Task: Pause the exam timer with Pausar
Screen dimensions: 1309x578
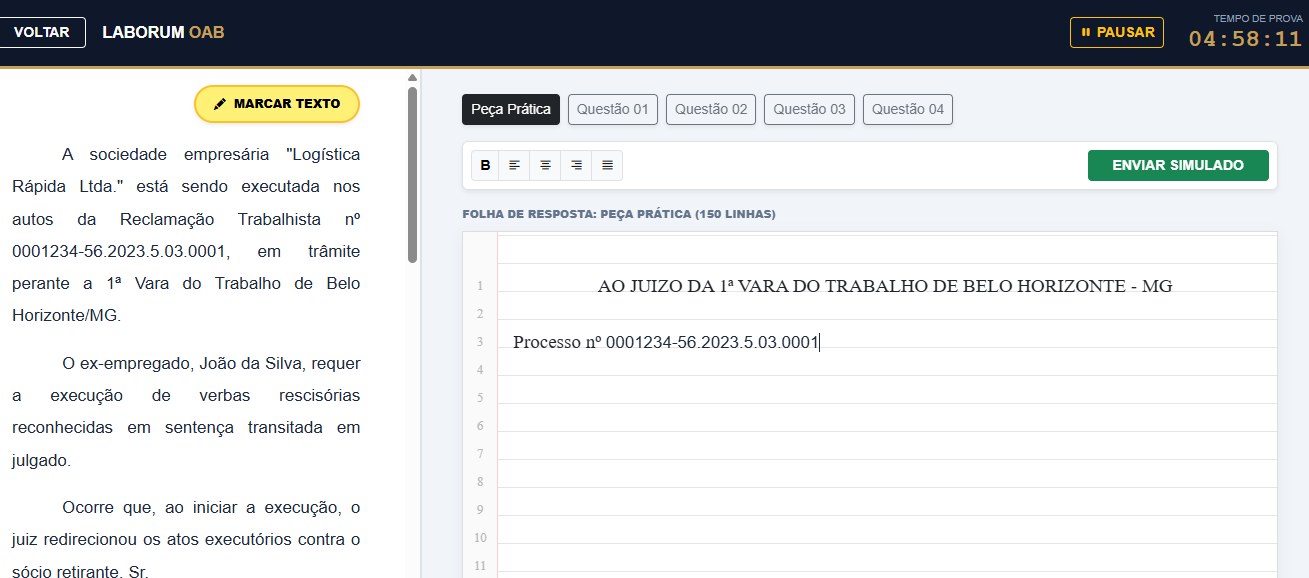Action: pos(1117,32)
